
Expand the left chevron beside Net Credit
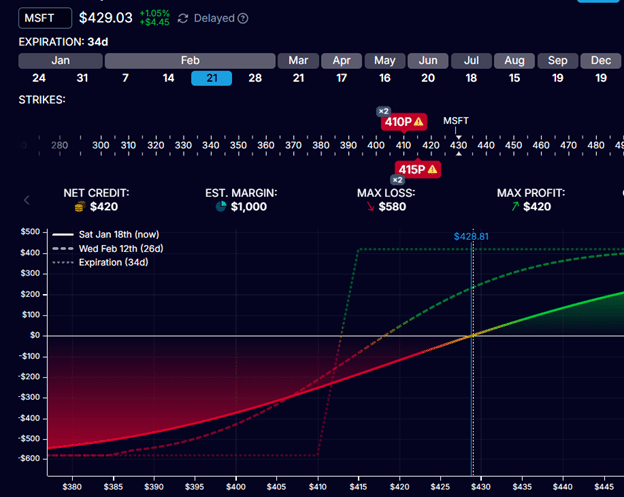pos(27,200)
